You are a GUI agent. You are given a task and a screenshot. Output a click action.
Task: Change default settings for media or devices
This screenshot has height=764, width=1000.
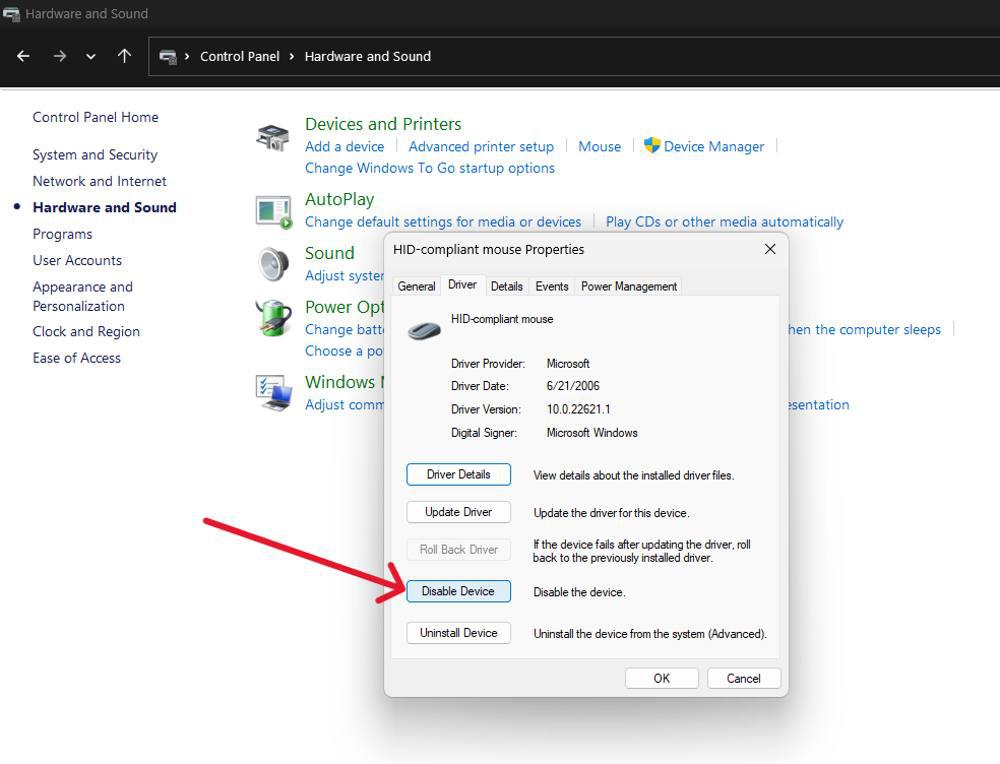[443, 222]
